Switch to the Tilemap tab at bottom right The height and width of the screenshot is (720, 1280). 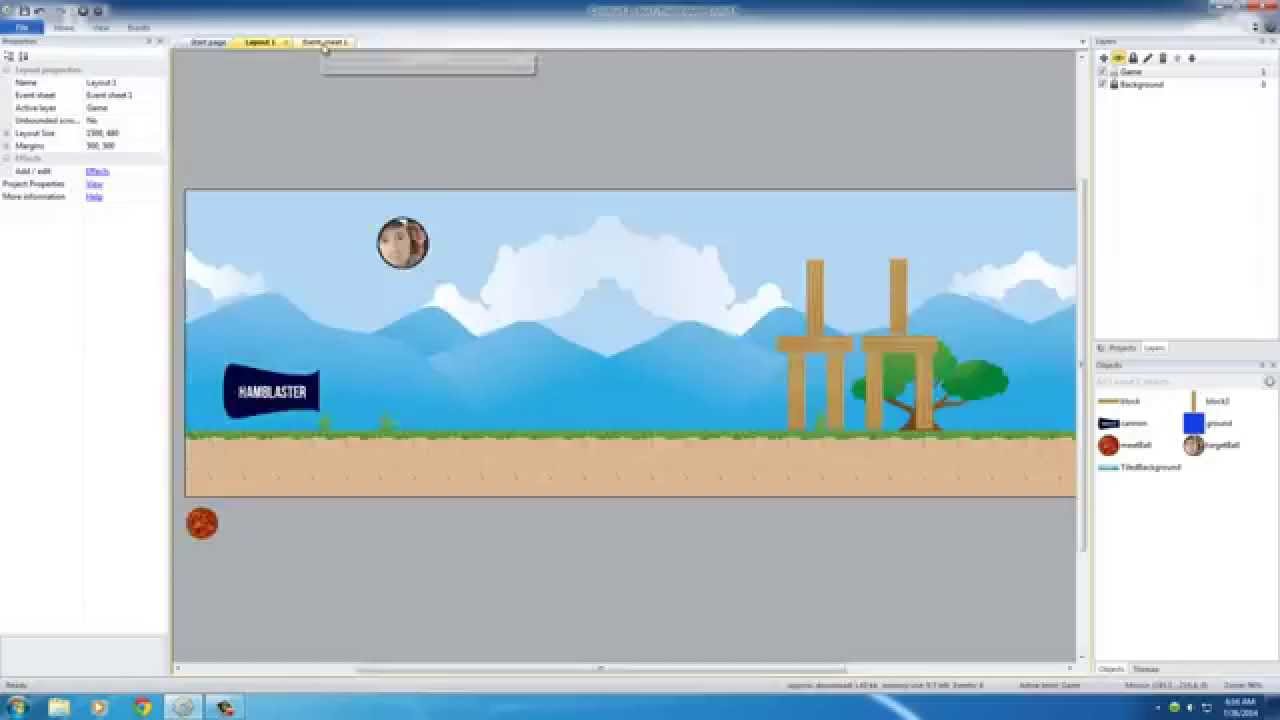click(x=1146, y=669)
